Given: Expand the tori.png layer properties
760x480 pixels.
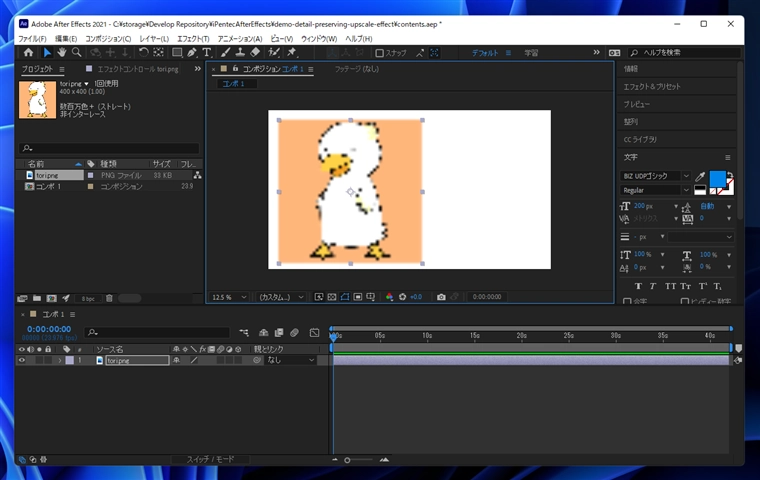Looking at the screenshot, I should tap(59, 360).
